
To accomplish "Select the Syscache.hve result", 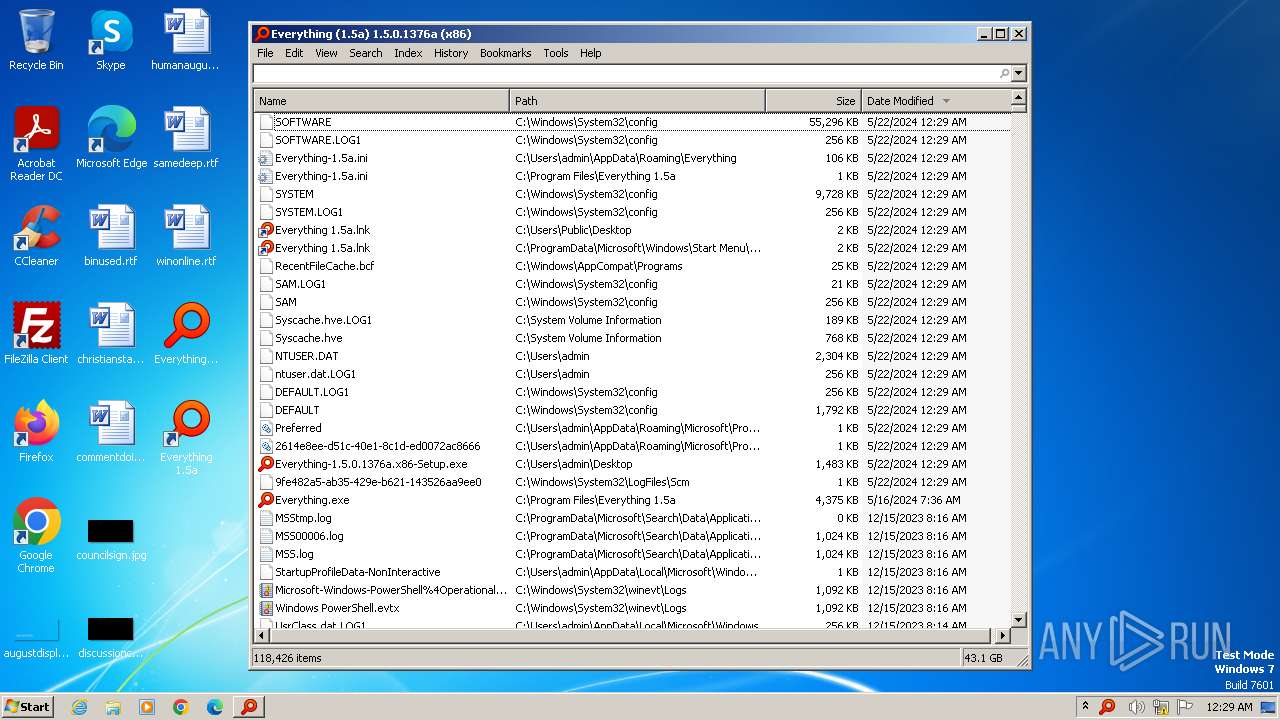I will (x=632, y=338).
